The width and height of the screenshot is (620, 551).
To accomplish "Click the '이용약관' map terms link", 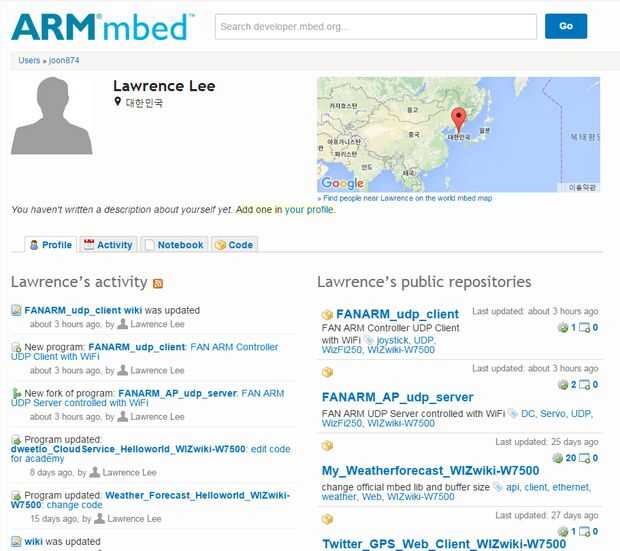I will pos(582,187).
